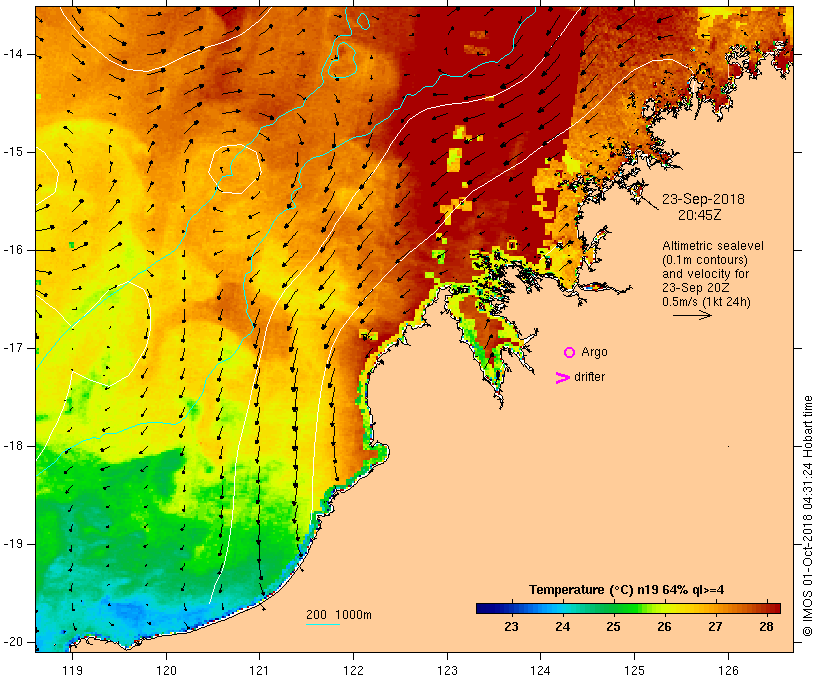Click the latitude label -19
Viewport: 820px width, 680px height.
click(x=13, y=544)
